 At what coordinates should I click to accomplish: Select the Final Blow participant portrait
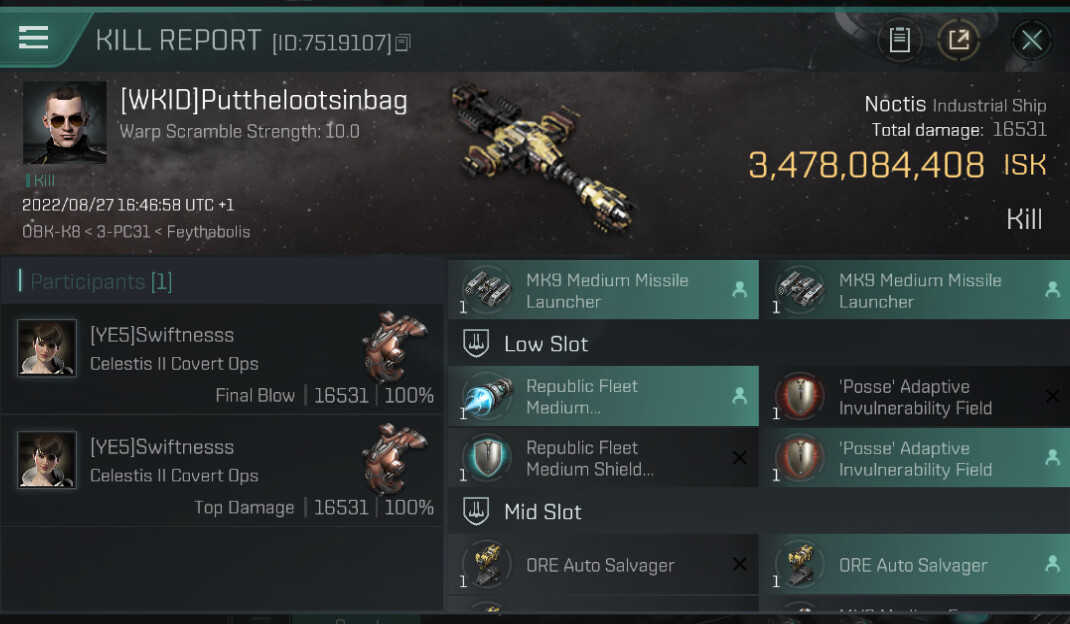click(47, 348)
